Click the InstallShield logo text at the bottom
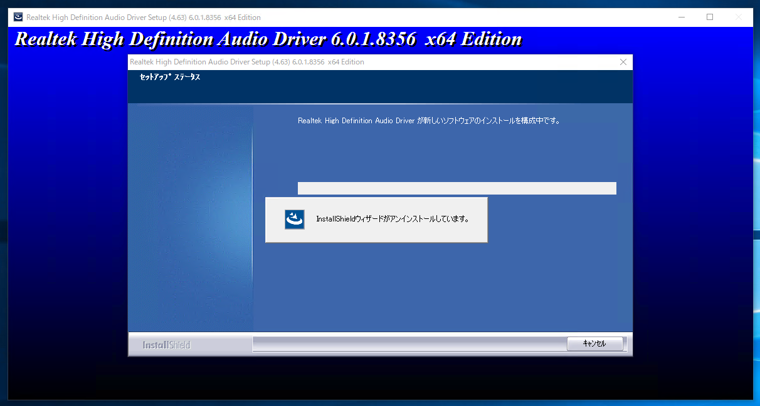The image size is (760, 406). tap(166, 345)
